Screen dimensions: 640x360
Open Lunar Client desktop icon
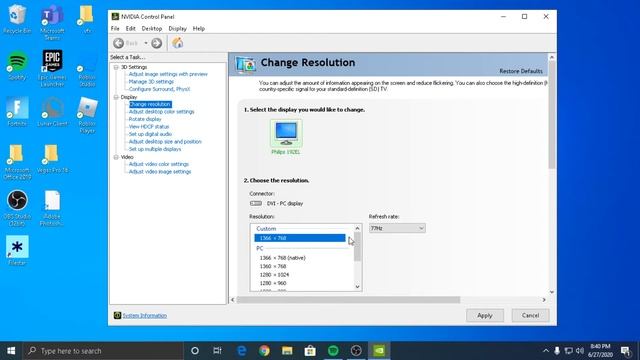coord(52,112)
